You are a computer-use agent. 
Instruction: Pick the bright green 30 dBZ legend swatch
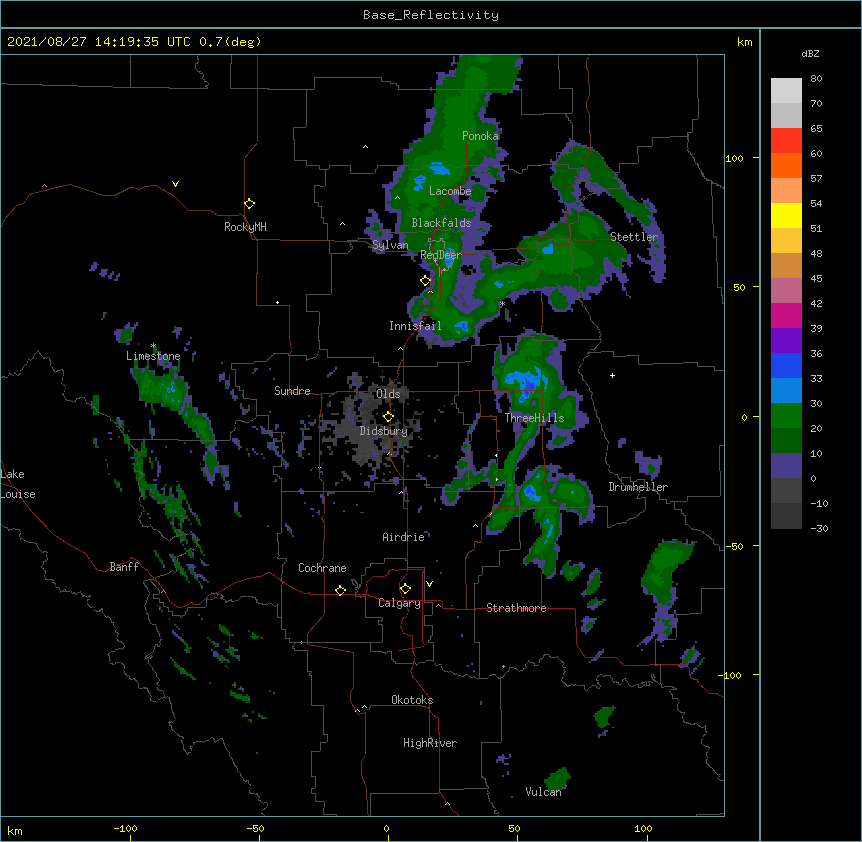coord(786,416)
